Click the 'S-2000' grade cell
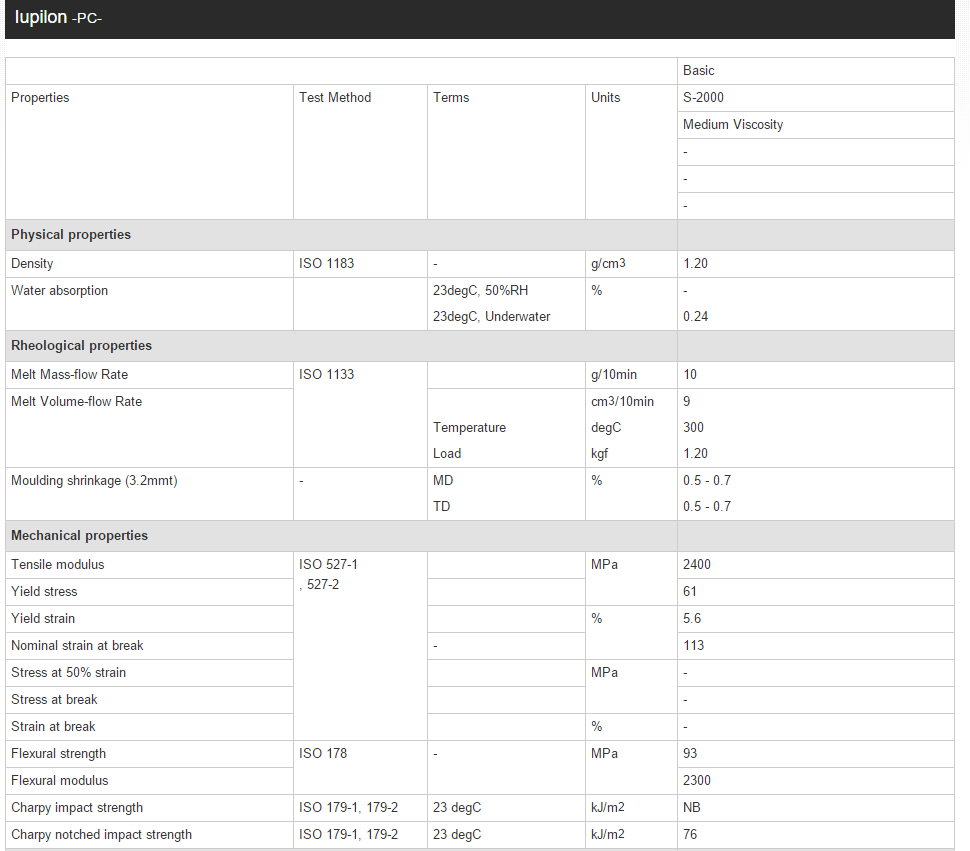This screenshot has height=851, width=970. pyautogui.click(x=815, y=98)
